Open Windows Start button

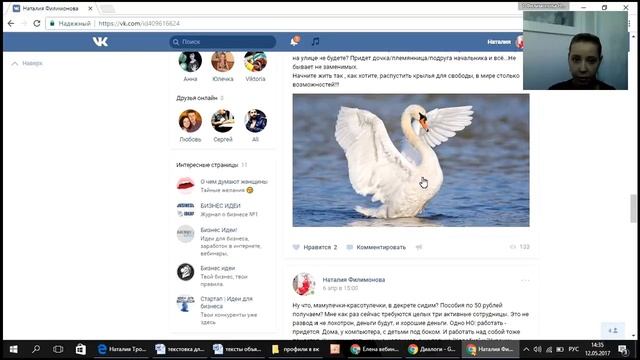[x=13, y=349]
